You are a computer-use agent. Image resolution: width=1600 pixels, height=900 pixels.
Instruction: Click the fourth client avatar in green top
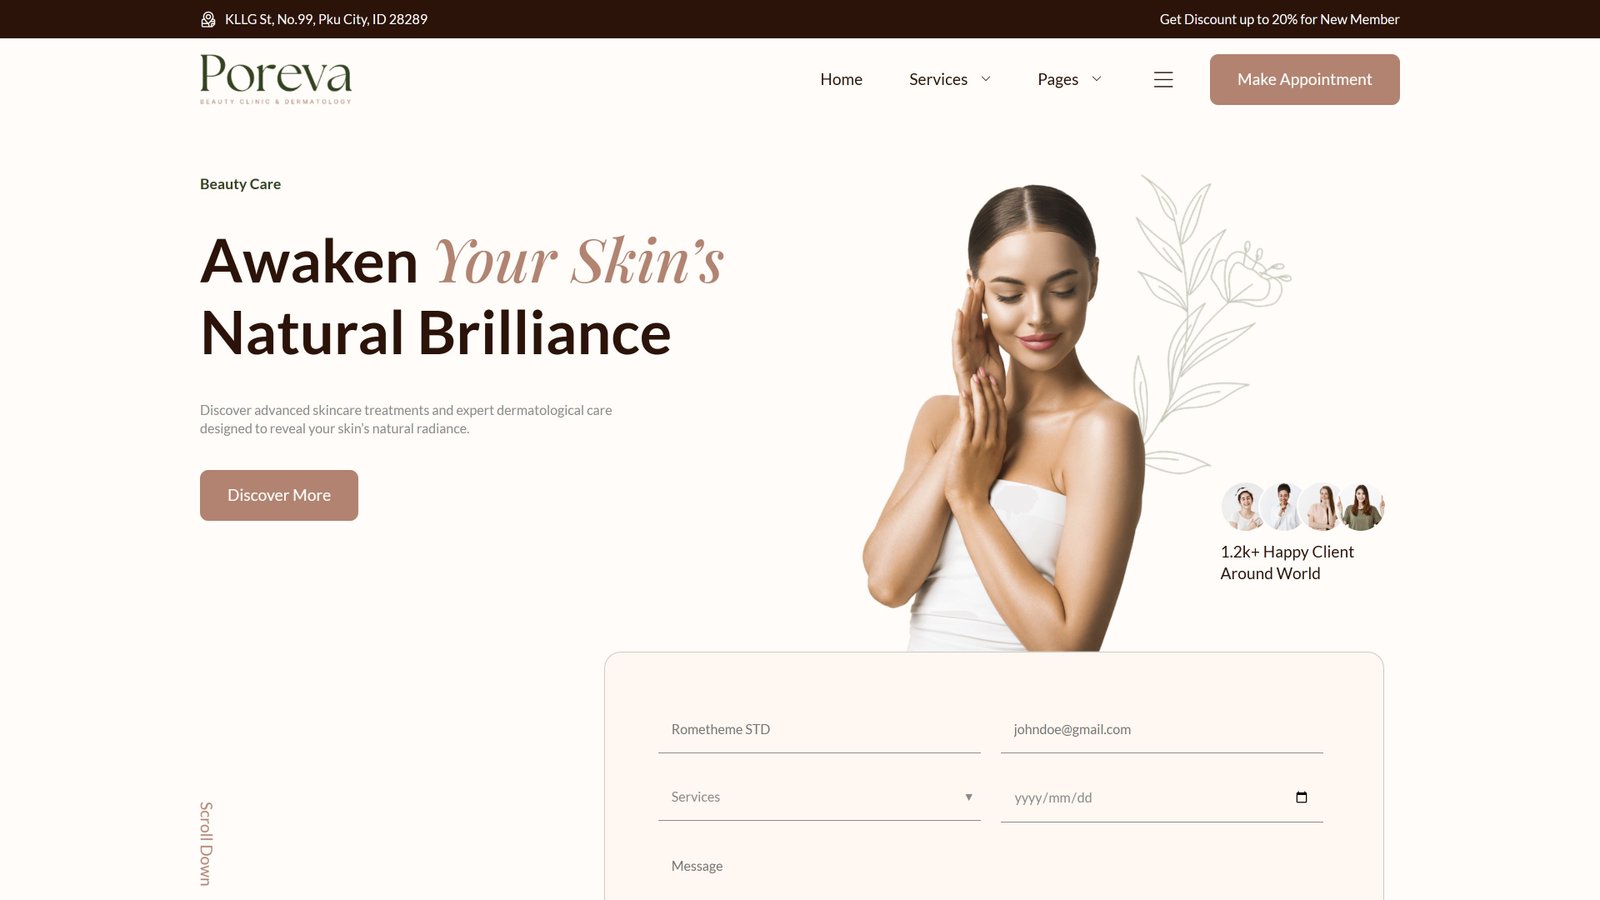pyautogui.click(x=1361, y=507)
